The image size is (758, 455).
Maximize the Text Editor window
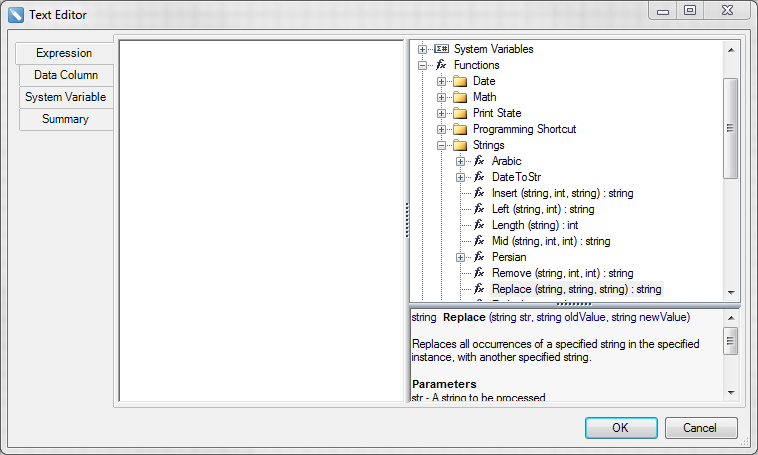pos(690,10)
